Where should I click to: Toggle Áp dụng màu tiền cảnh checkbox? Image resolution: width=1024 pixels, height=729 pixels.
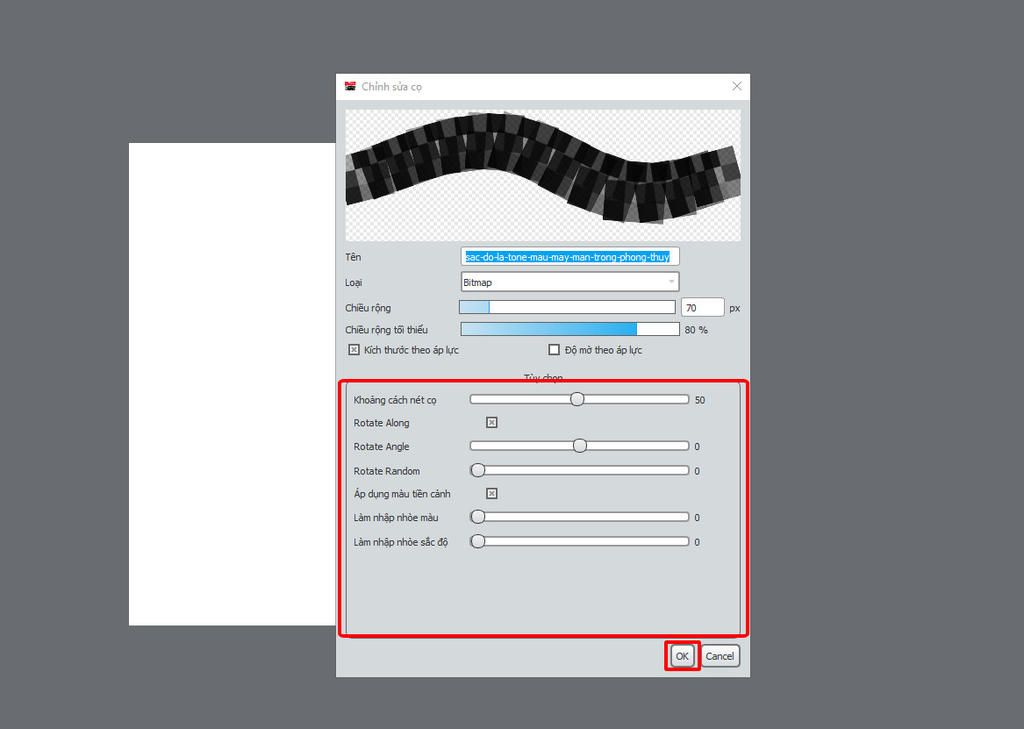click(491, 494)
